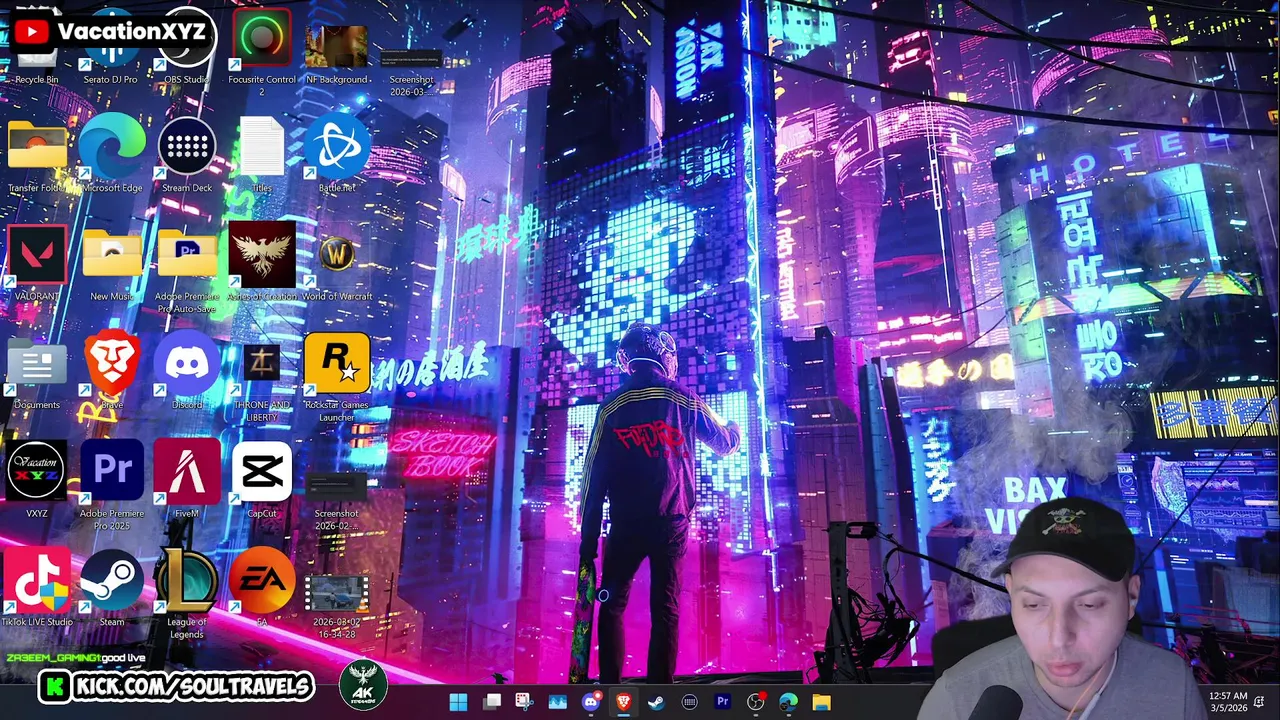Screen dimensions: 1280x720
Task: Open TikTok LIVE Studio desktop shortcut
Action: tap(37, 588)
